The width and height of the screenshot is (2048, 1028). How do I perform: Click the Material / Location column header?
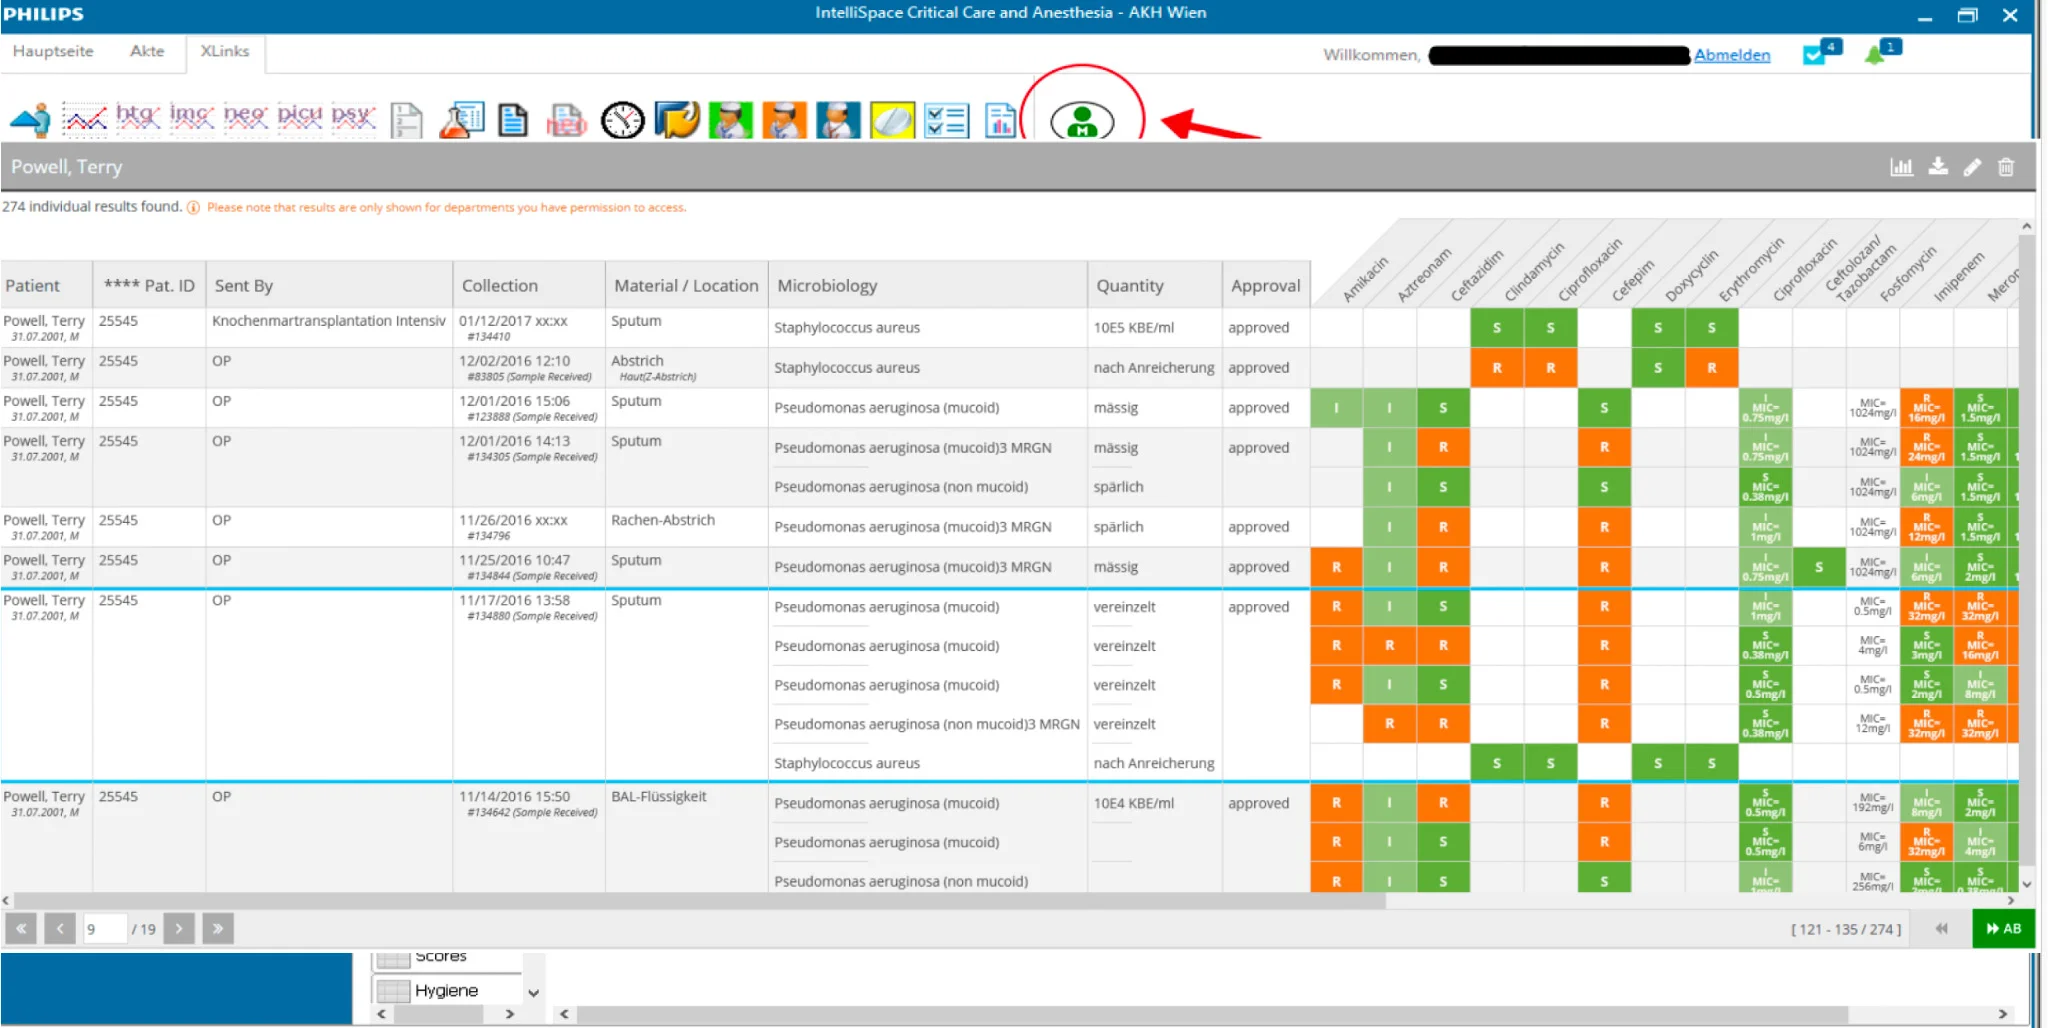[687, 285]
